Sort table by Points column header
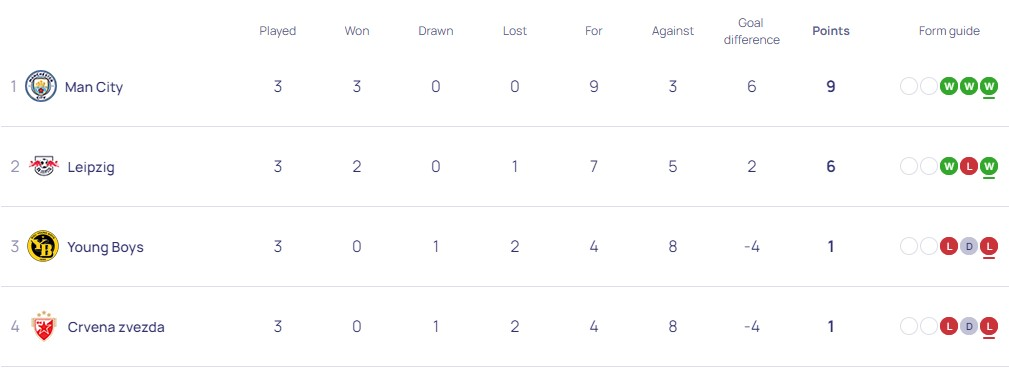Screen dimensions: 1009x380 (x=831, y=31)
